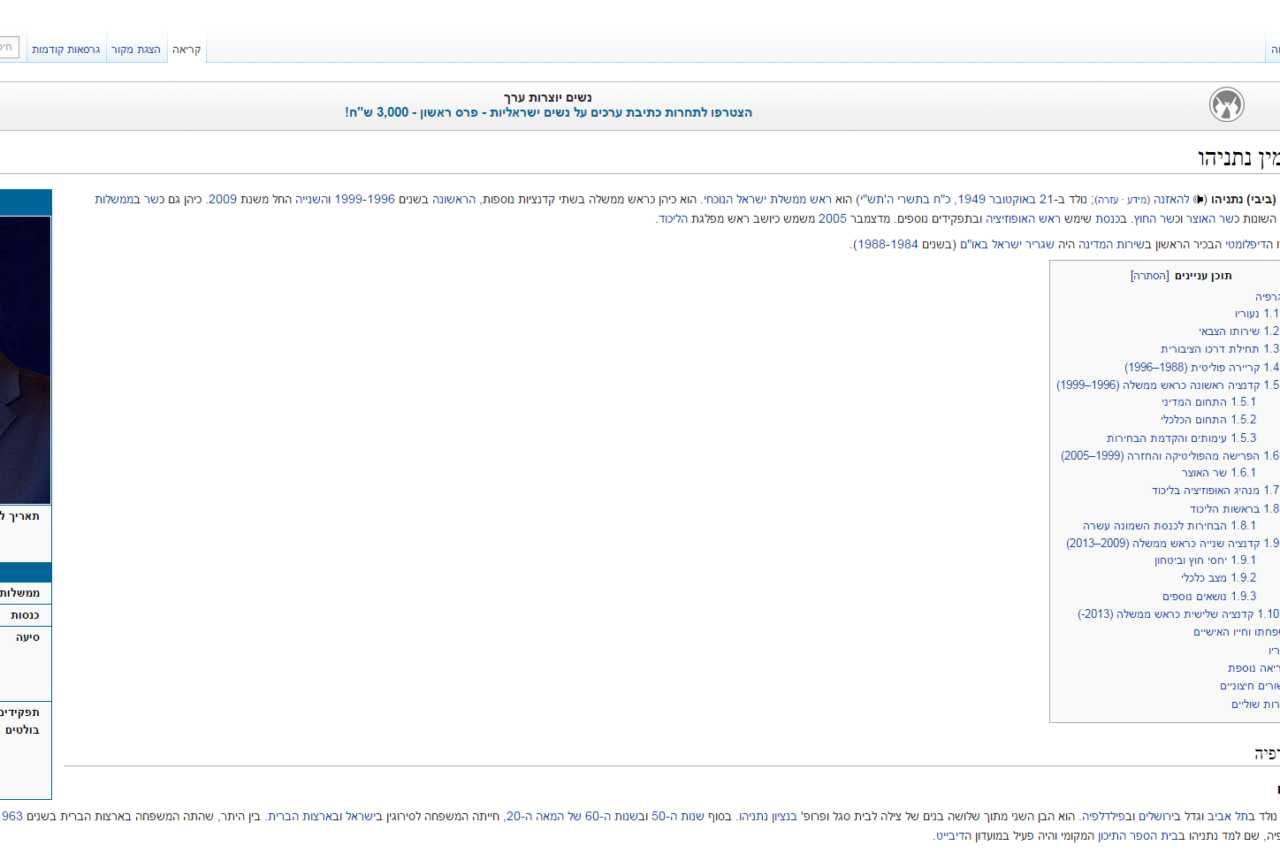Follow the הליכוד party link in the intro
Image resolution: width=1280 pixels, height=853 pixels.
point(671,218)
